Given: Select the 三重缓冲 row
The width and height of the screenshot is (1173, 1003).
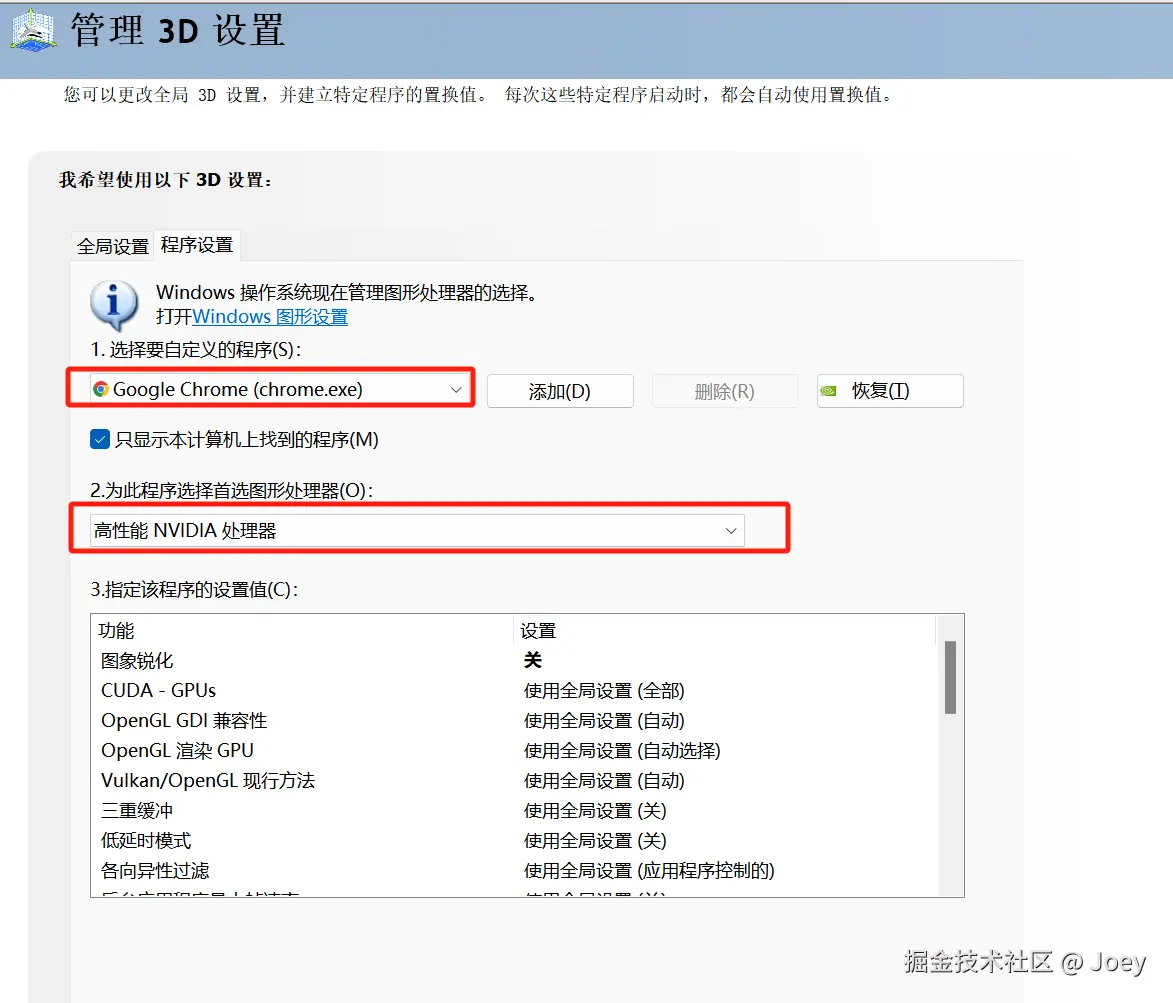Looking at the screenshot, I should [x=513, y=810].
